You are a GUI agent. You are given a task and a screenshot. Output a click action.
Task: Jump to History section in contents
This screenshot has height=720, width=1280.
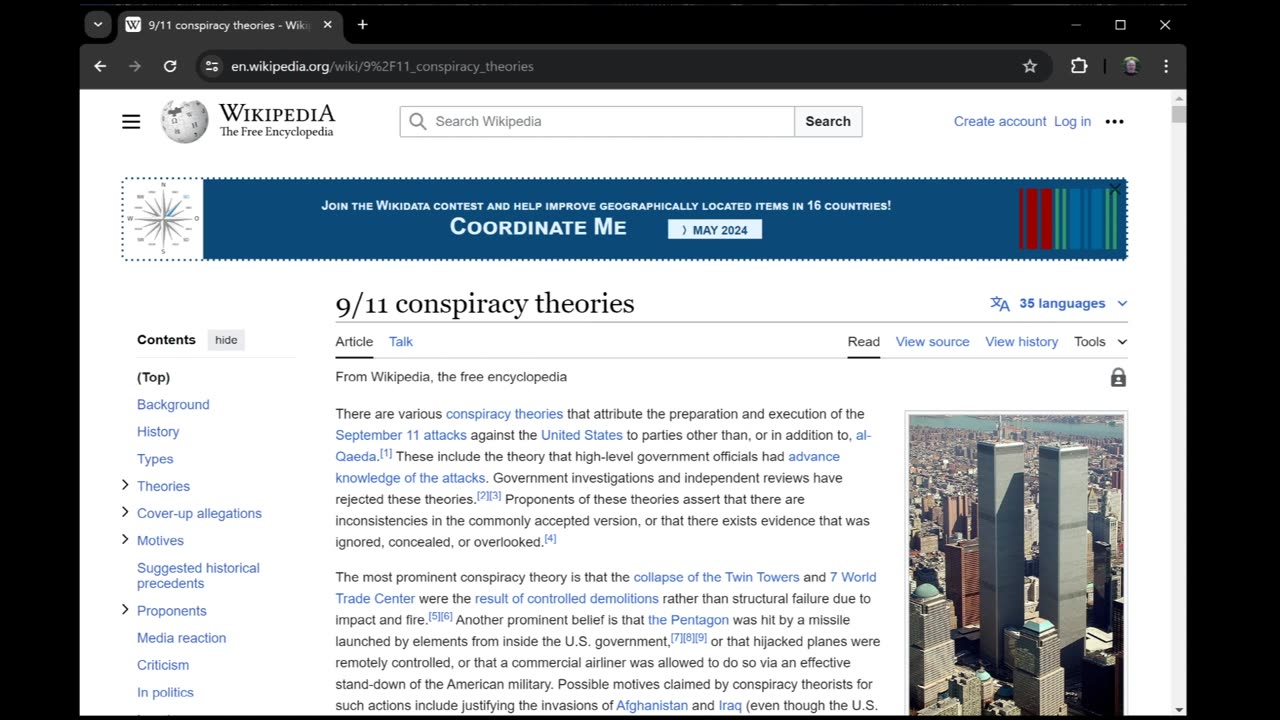click(x=158, y=431)
